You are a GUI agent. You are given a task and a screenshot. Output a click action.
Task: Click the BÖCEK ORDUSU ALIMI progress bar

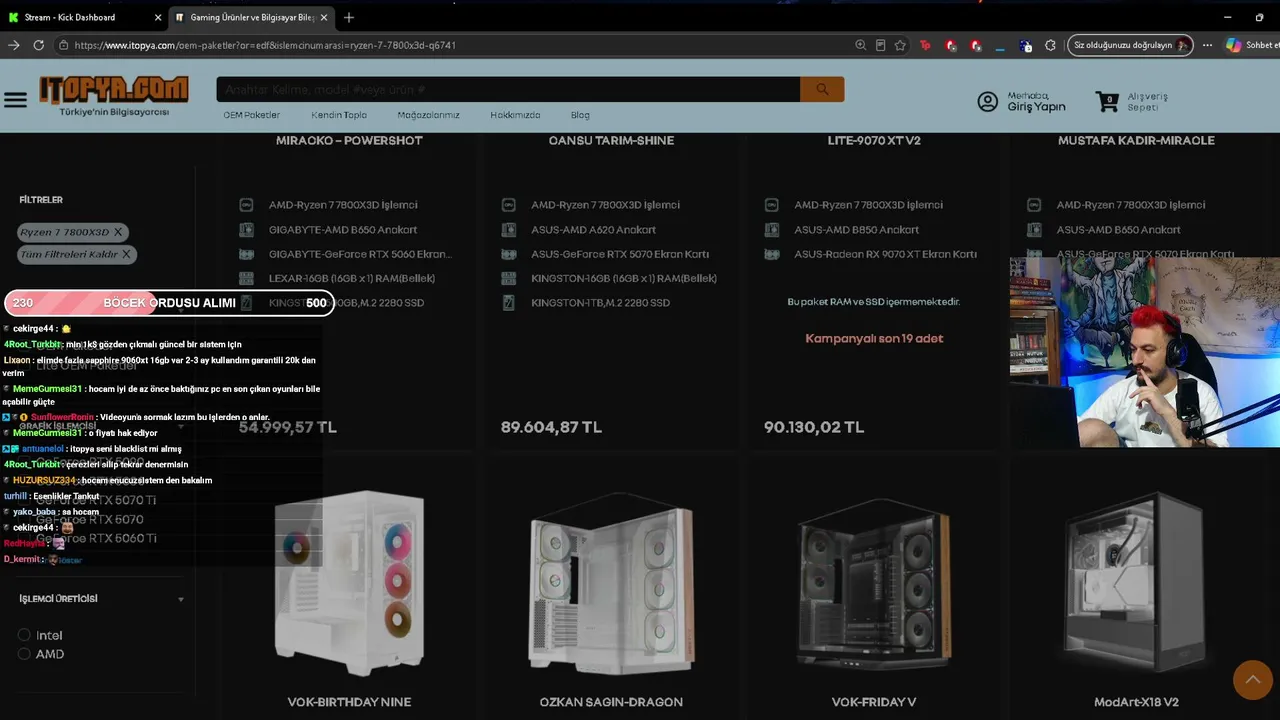169,303
